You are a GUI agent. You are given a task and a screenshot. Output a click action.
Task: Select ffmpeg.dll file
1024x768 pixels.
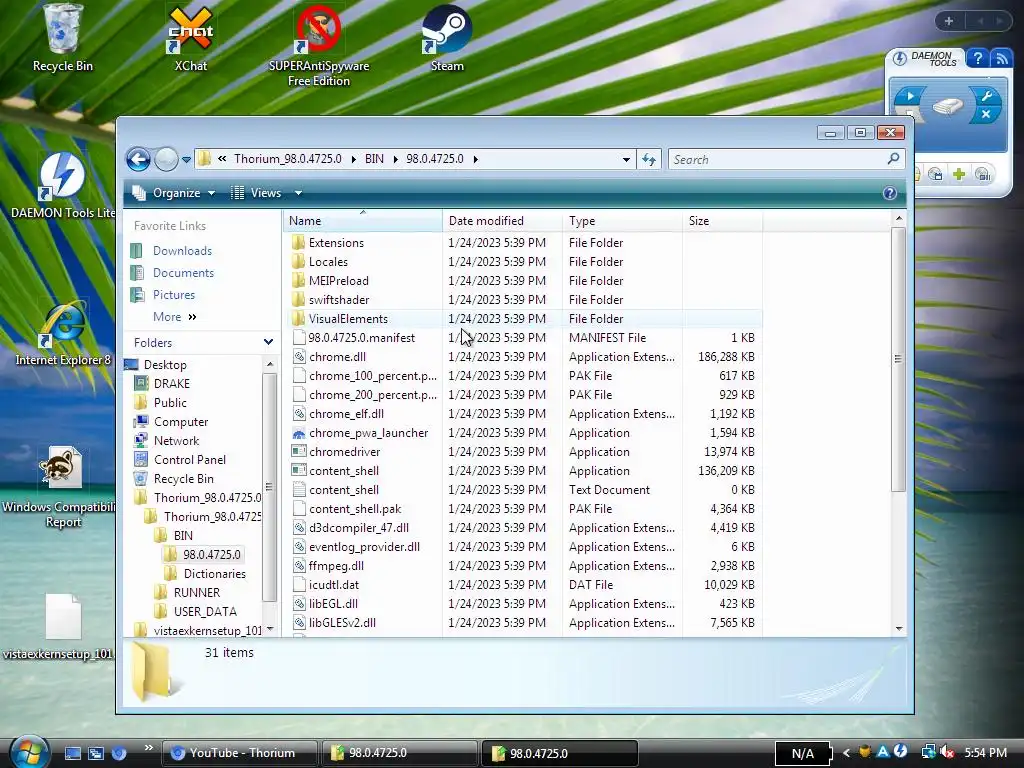[x=336, y=566]
